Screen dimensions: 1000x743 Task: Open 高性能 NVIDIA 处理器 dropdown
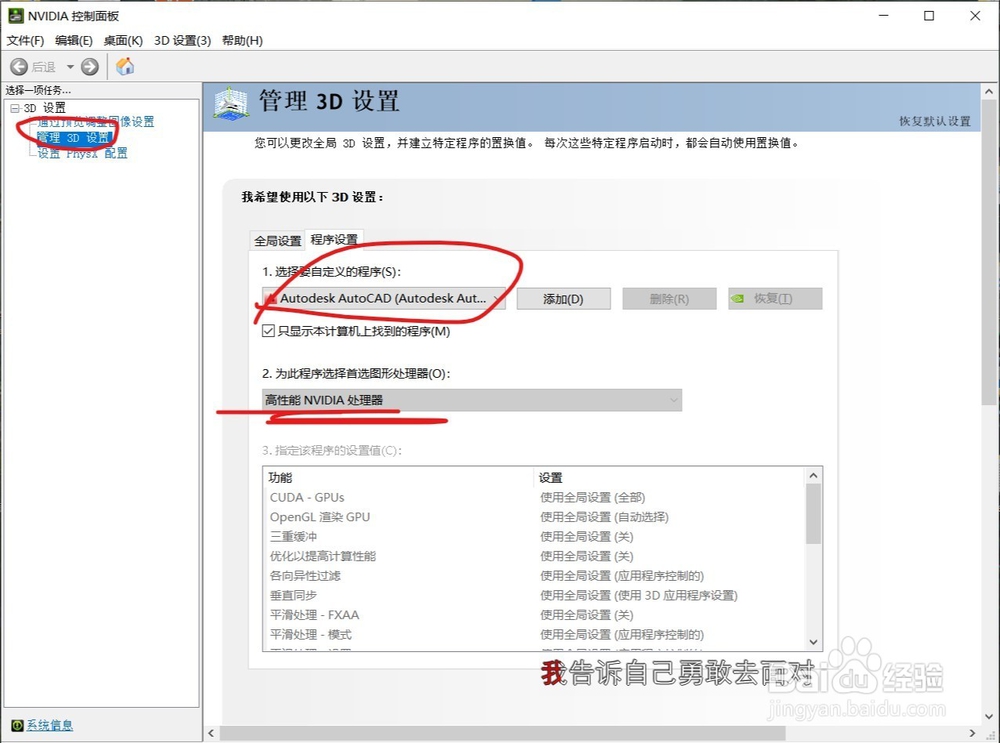click(472, 400)
